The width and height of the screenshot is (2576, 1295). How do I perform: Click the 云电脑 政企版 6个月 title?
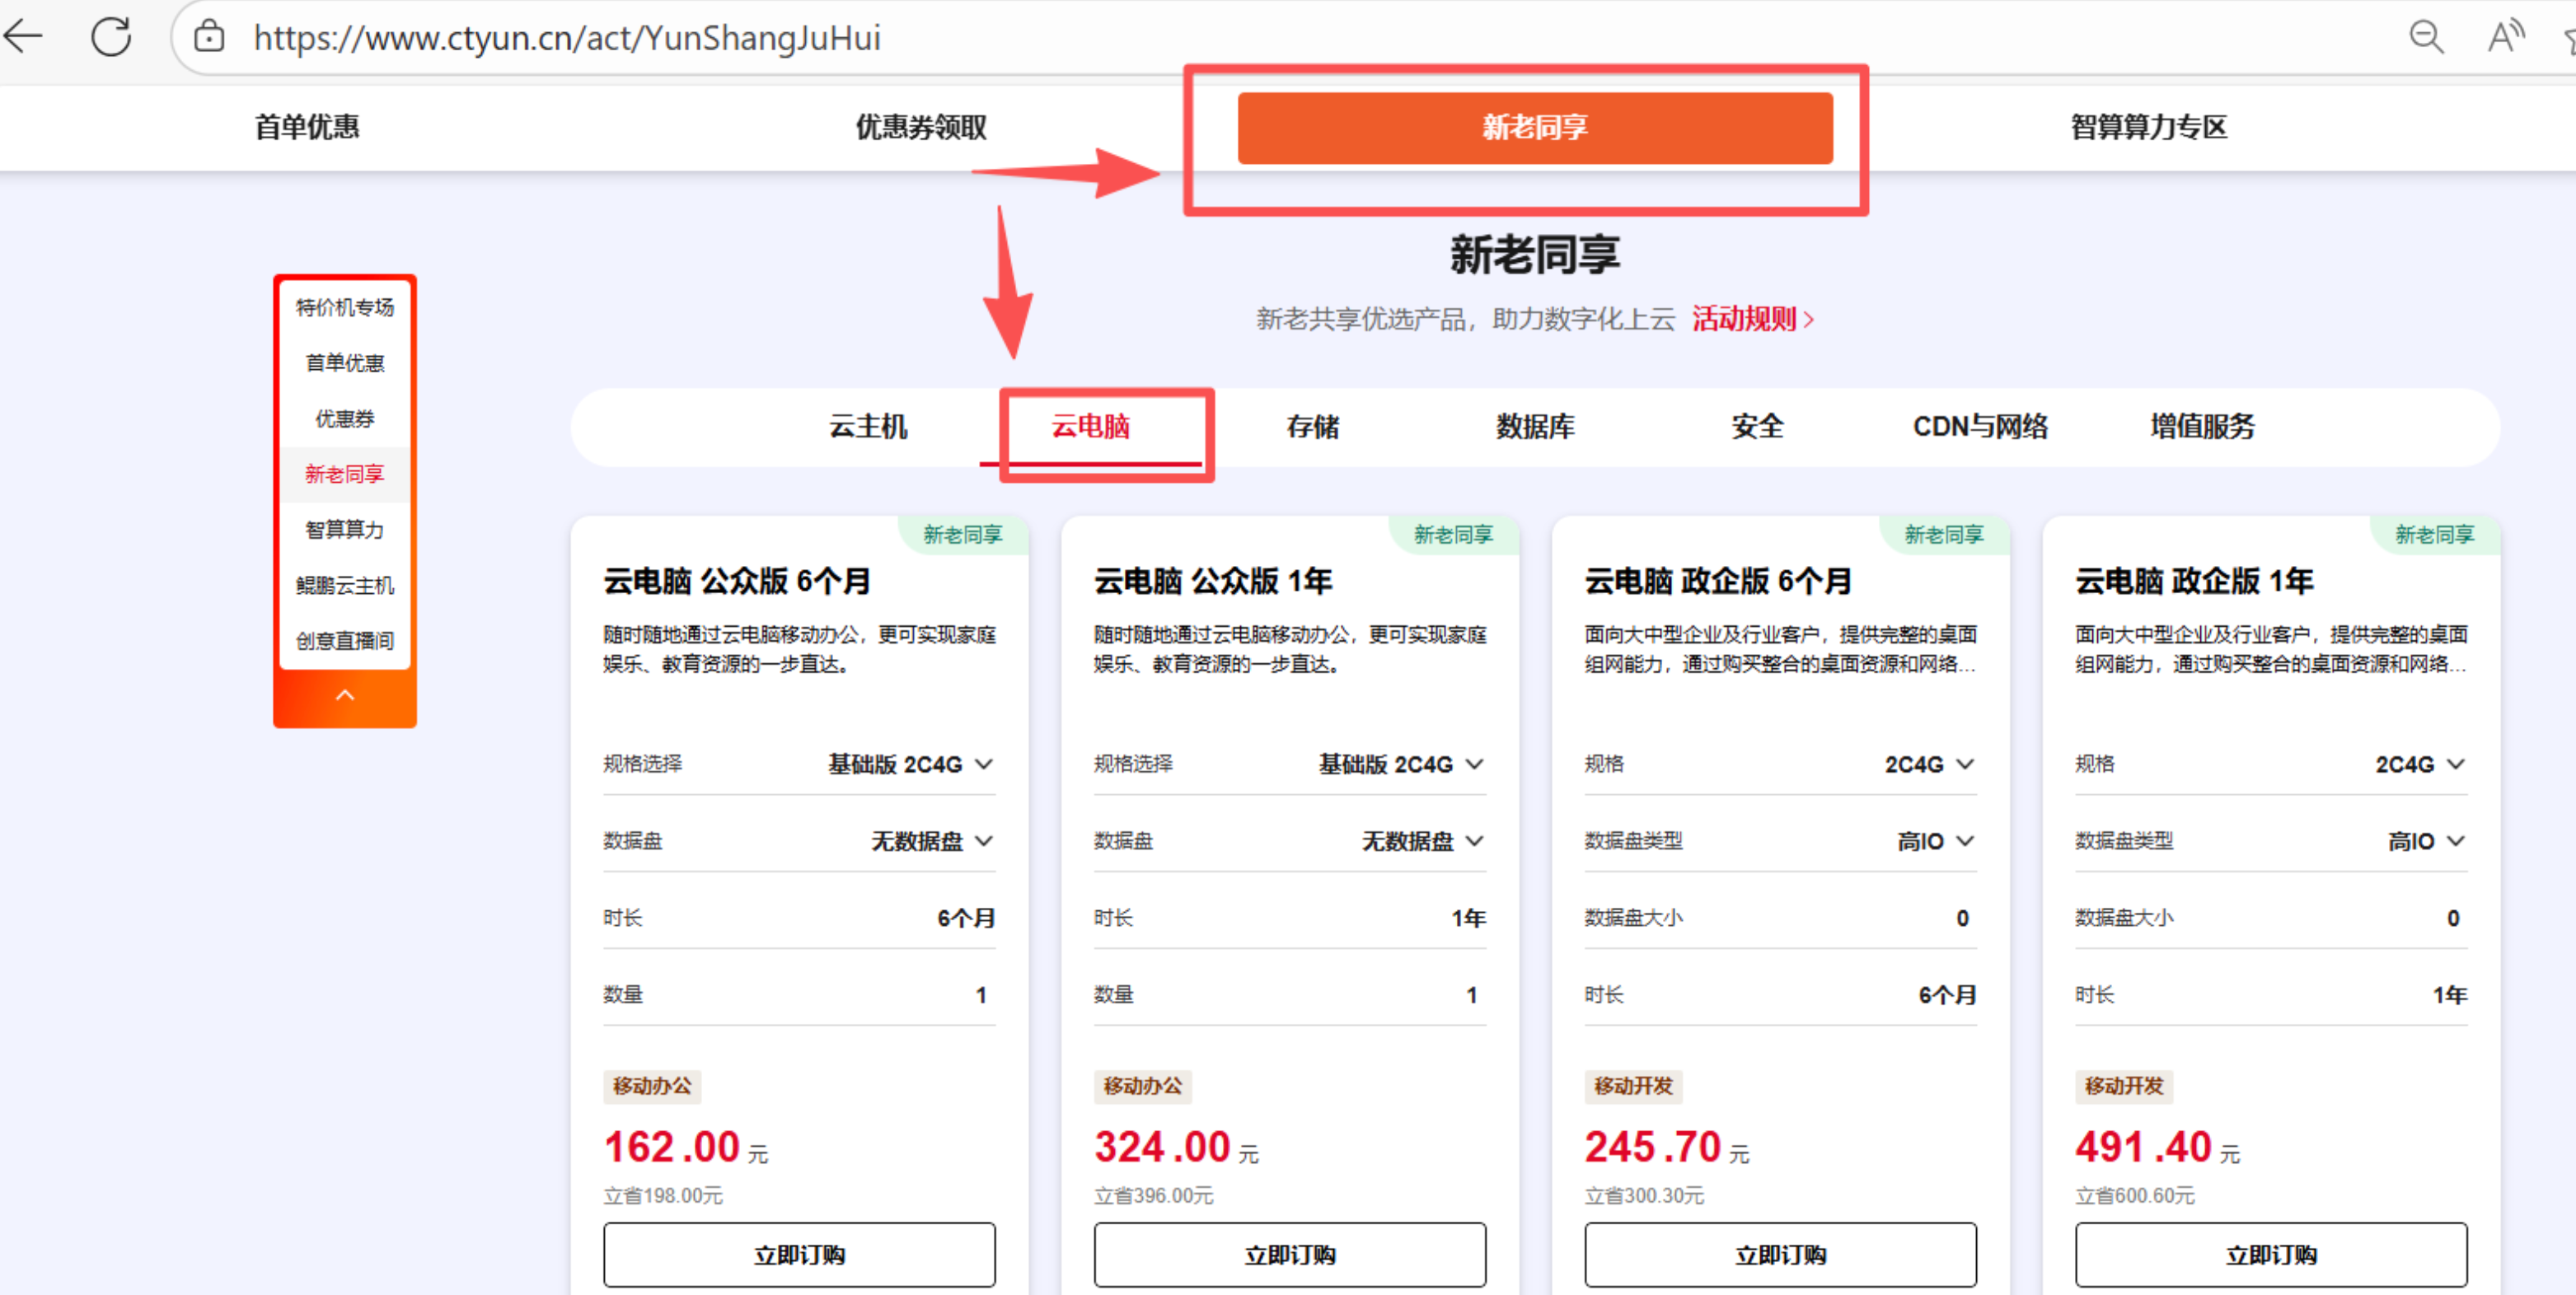tap(1718, 581)
